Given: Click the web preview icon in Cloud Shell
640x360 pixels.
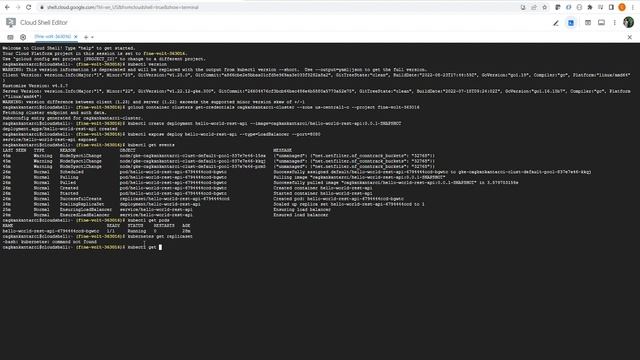Looking at the screenshot, I should point(588,23).
